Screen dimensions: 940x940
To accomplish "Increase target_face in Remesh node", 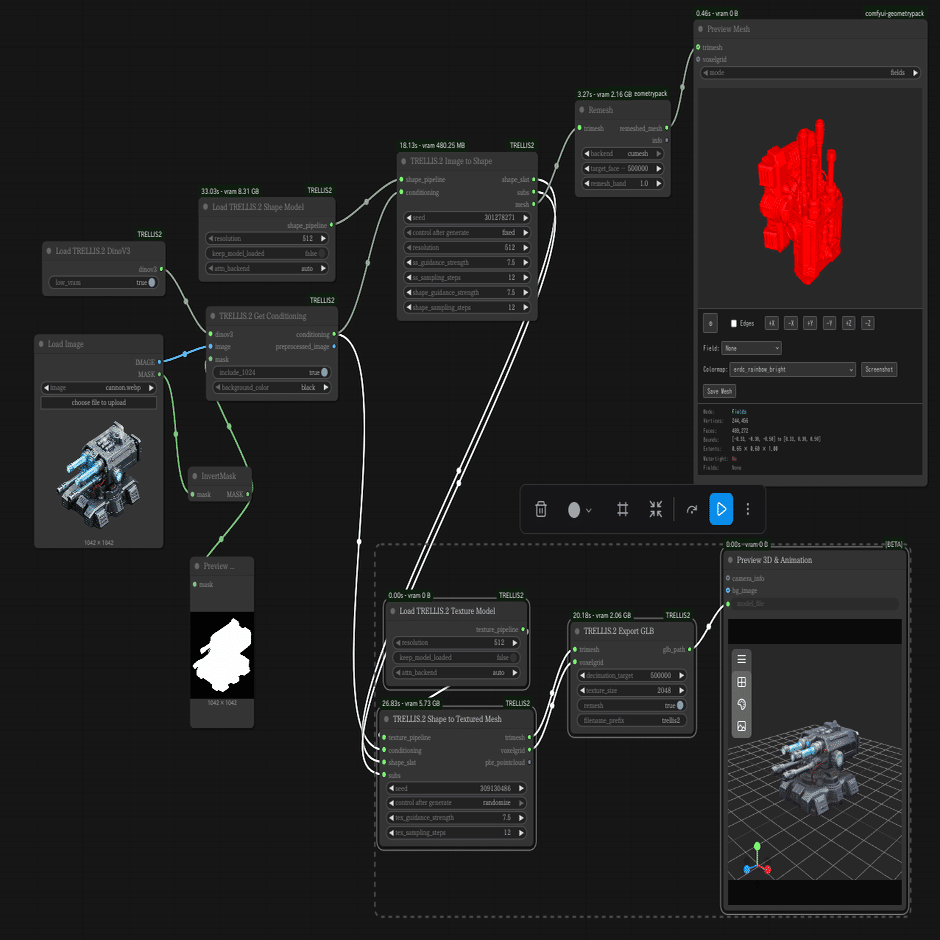I will pyautogui.click(x=659, y=168).
